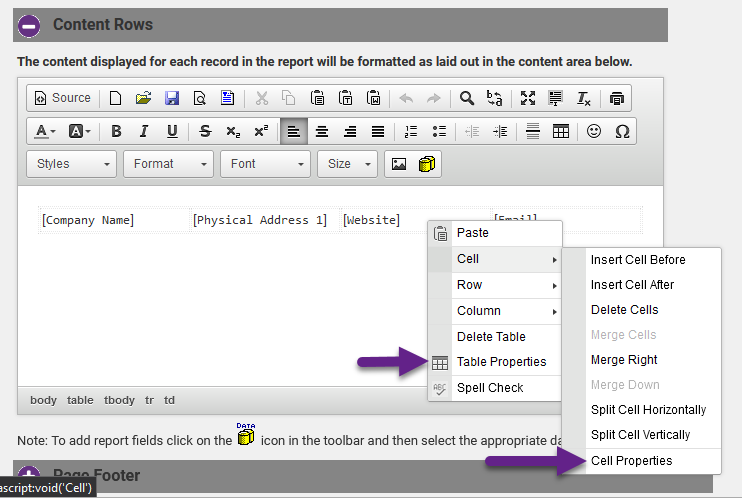Insert image using picture icon
The width and height of the screenshot is (742, 498).
[x=399, y=164]
